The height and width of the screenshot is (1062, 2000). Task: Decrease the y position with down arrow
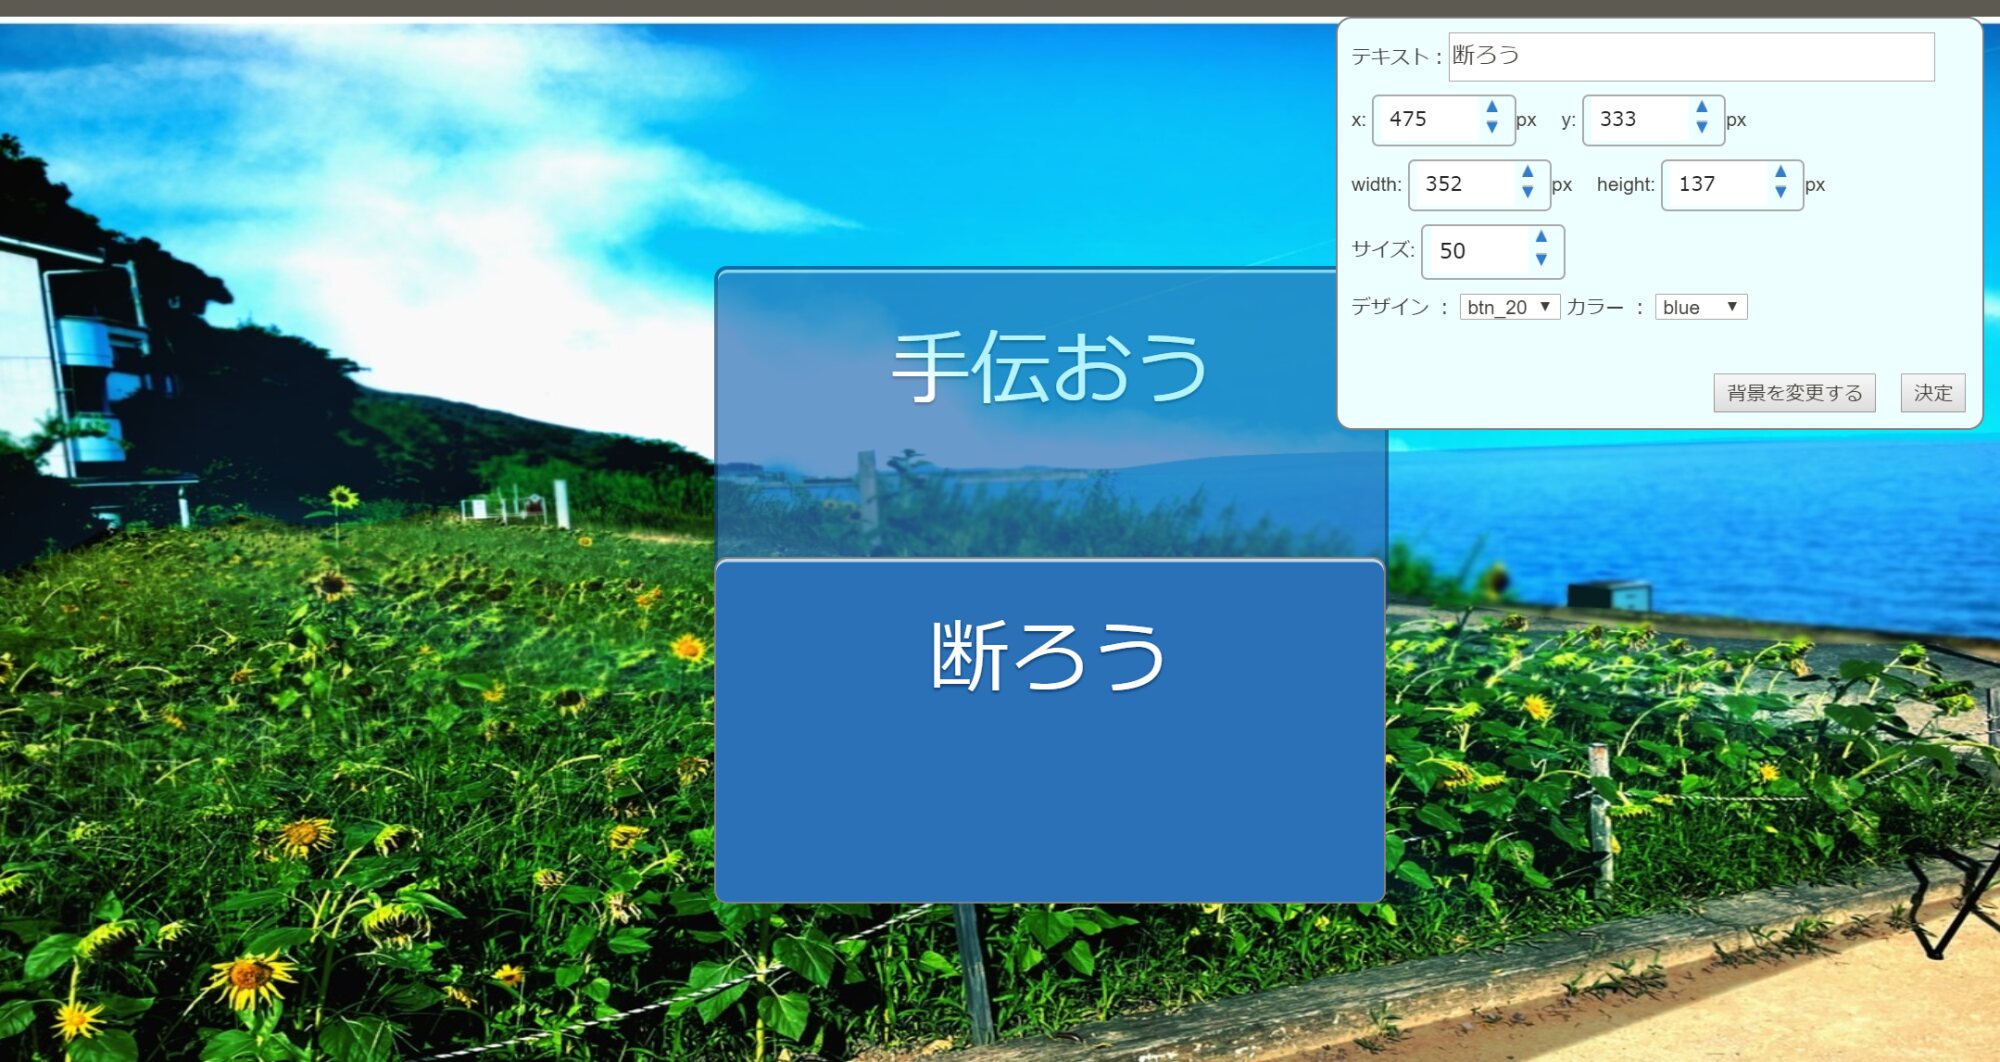tap(1702, 128)
